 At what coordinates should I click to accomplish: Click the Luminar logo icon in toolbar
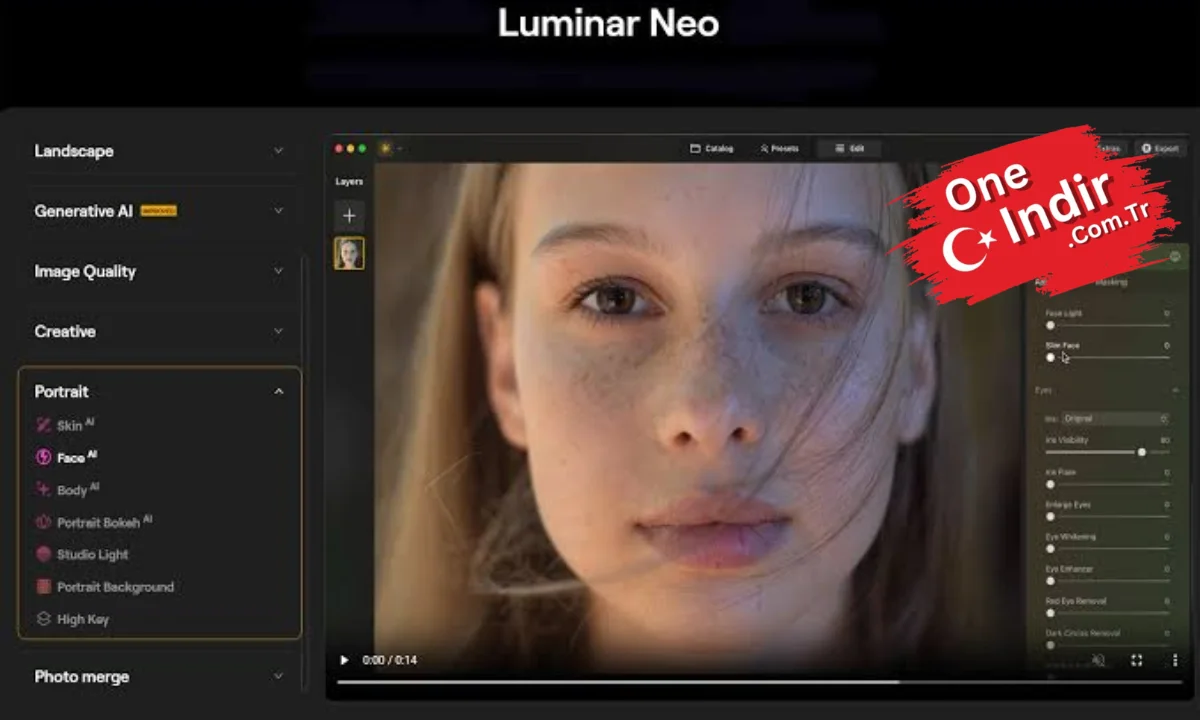point(385,148)
